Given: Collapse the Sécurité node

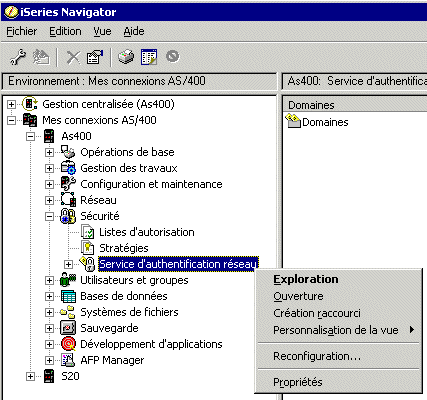Looking at the screenshot, I should point(49,216).
